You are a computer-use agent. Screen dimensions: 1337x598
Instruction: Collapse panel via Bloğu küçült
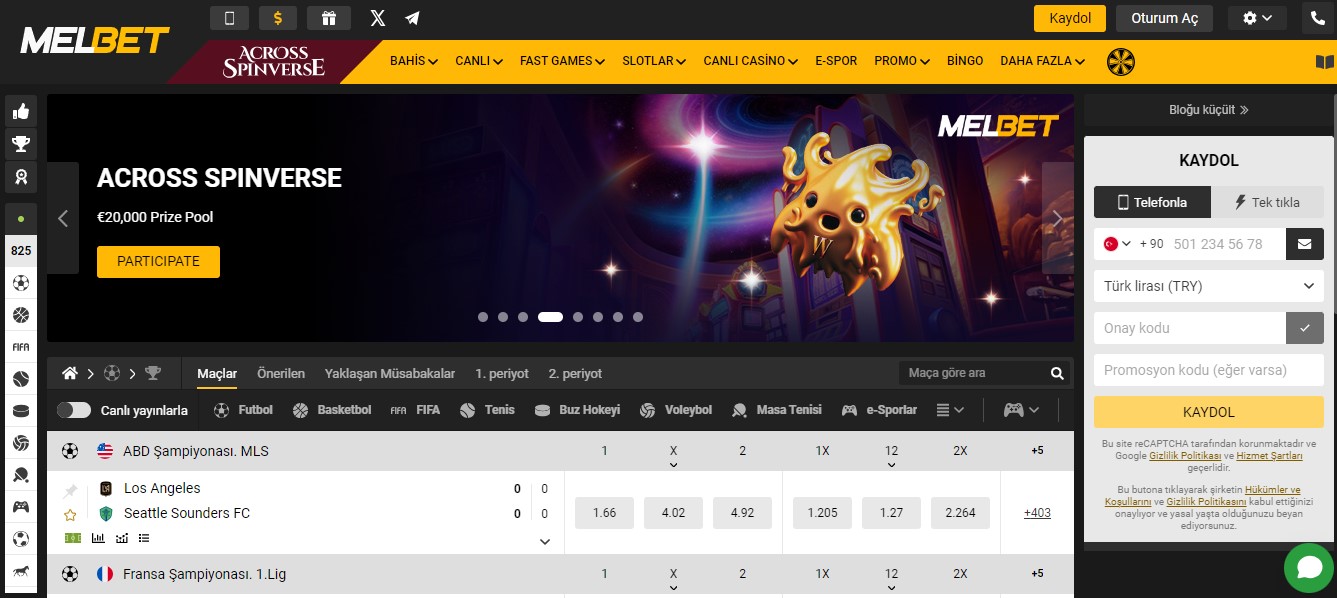pos(1209,110)
